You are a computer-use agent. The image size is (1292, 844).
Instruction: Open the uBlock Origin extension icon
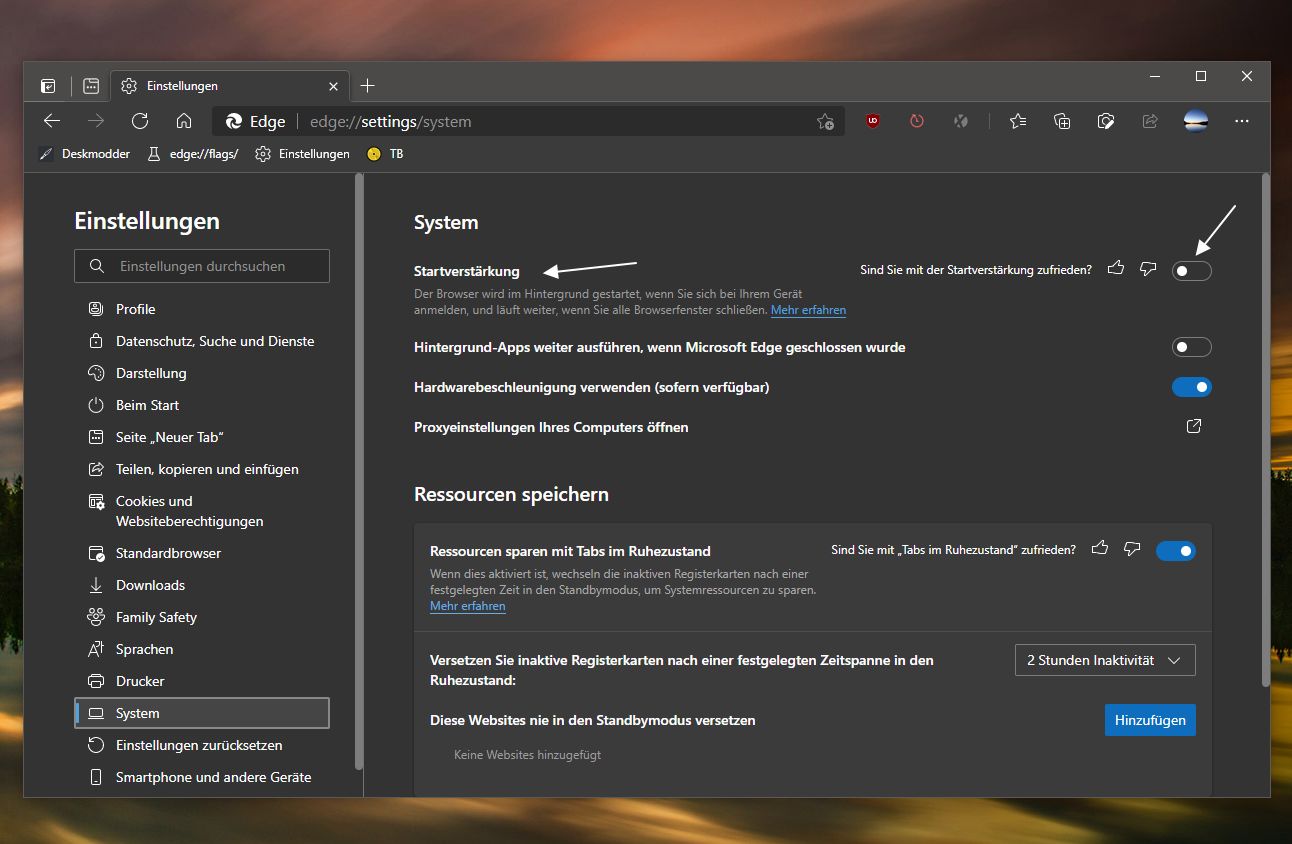(x=873, y=121)
